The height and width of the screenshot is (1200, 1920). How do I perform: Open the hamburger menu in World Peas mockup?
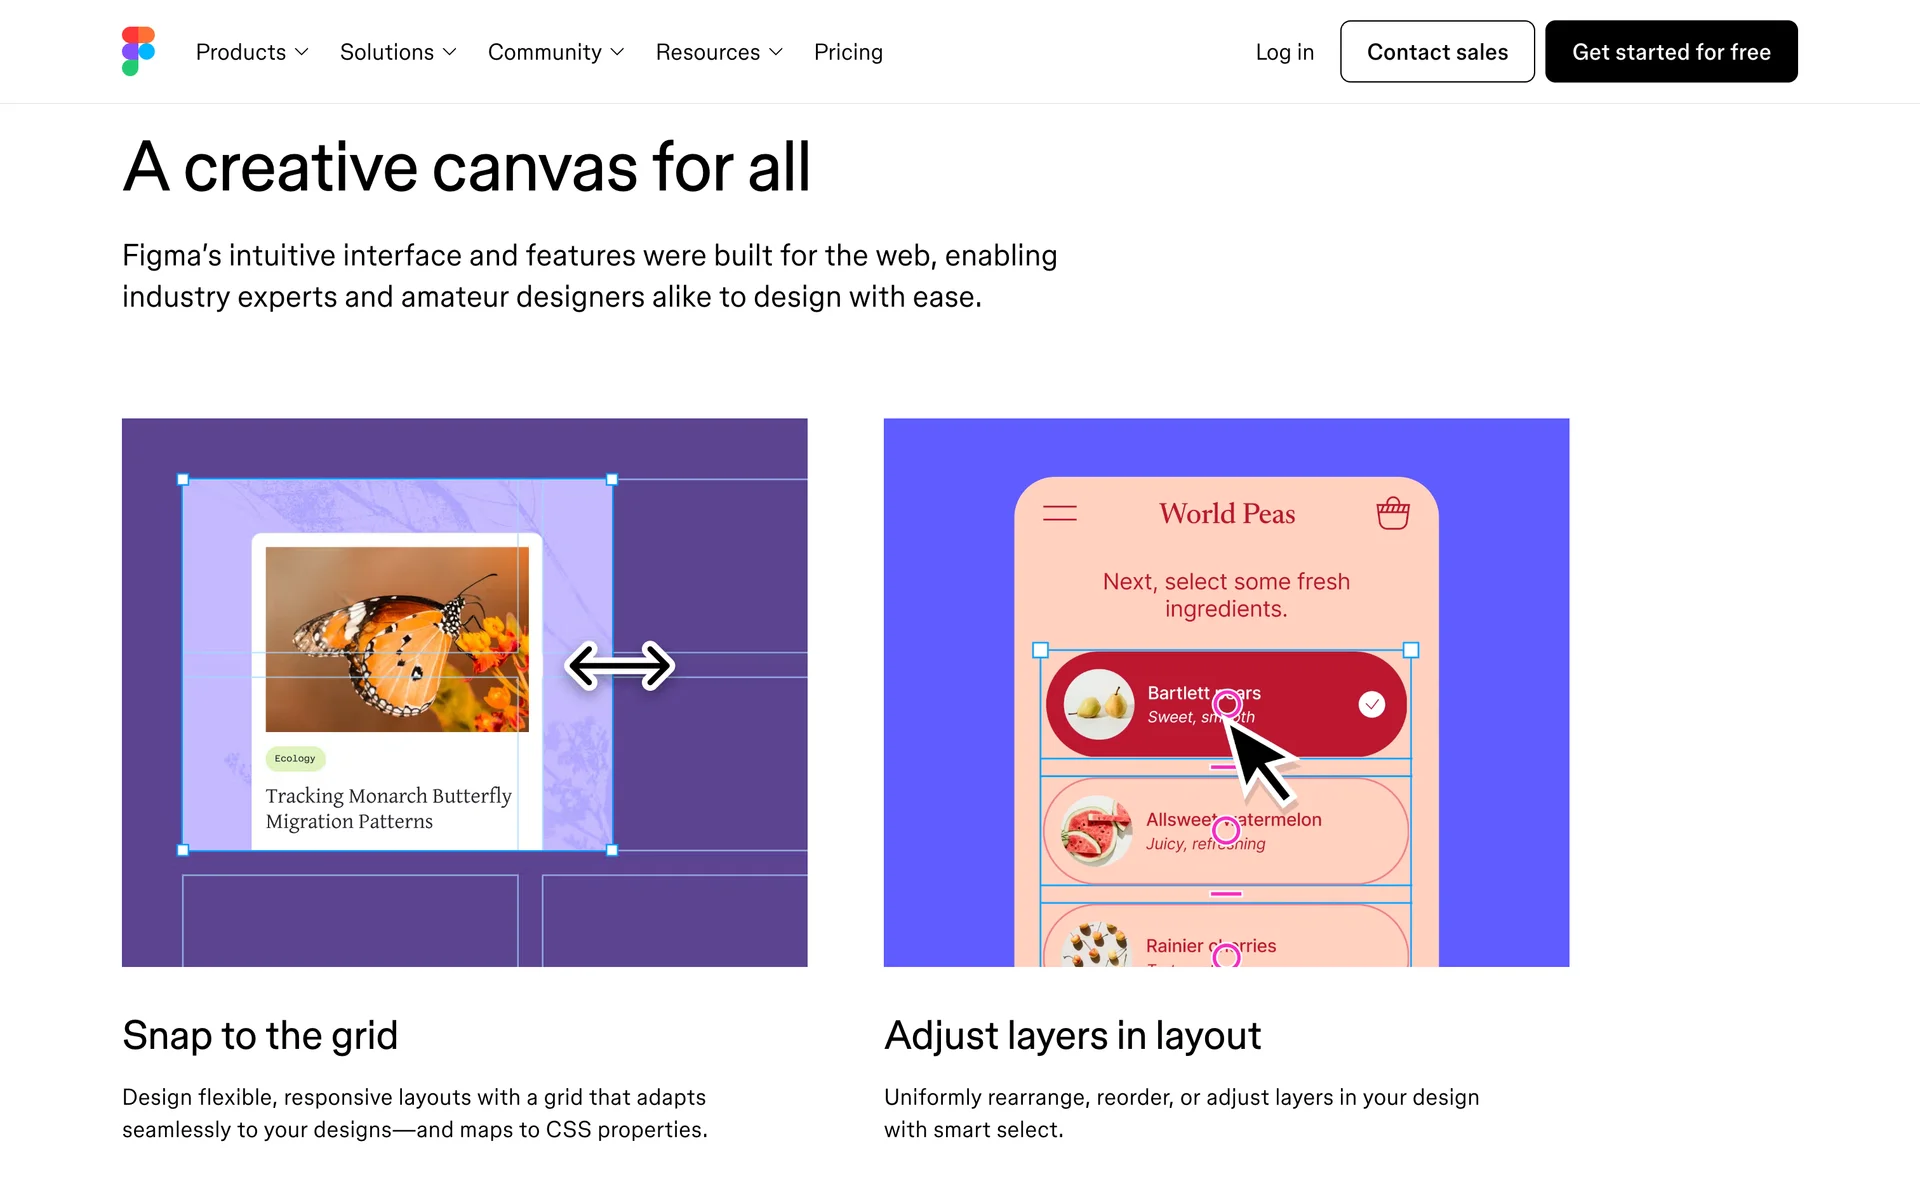1060,513
